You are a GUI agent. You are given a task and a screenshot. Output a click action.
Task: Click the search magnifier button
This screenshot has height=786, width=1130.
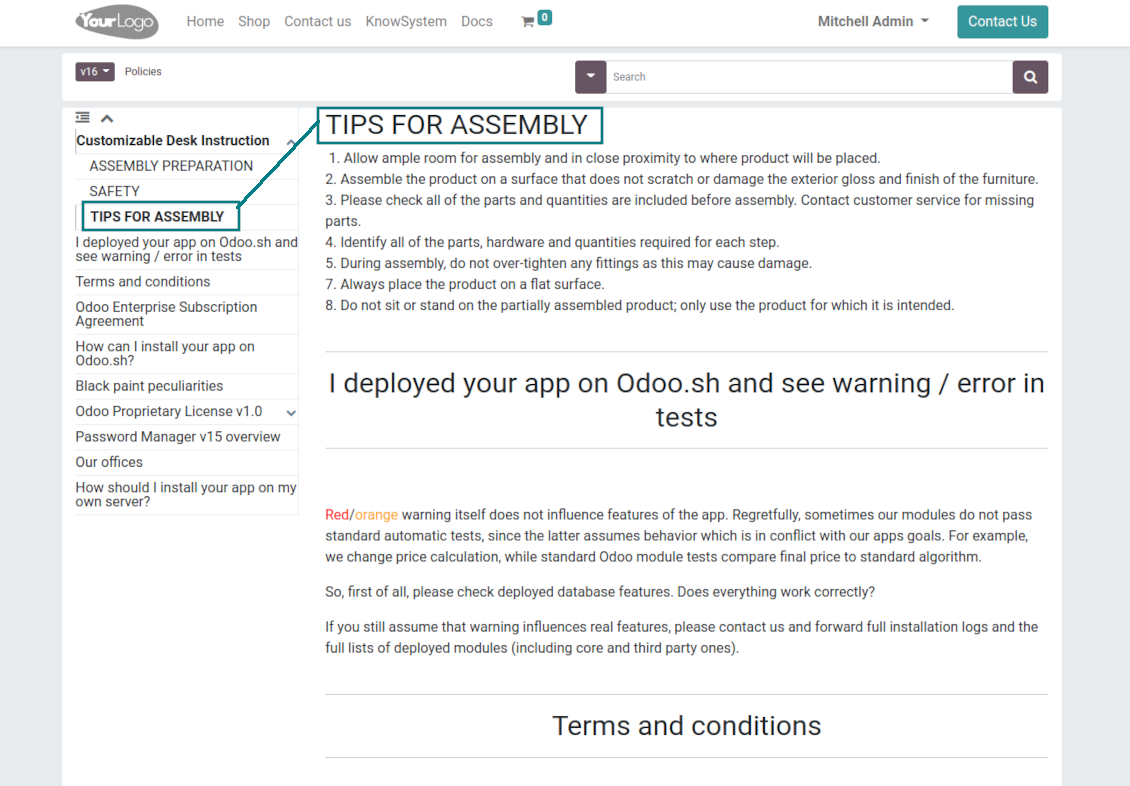pyautogui.click(x=1030, y=77)
